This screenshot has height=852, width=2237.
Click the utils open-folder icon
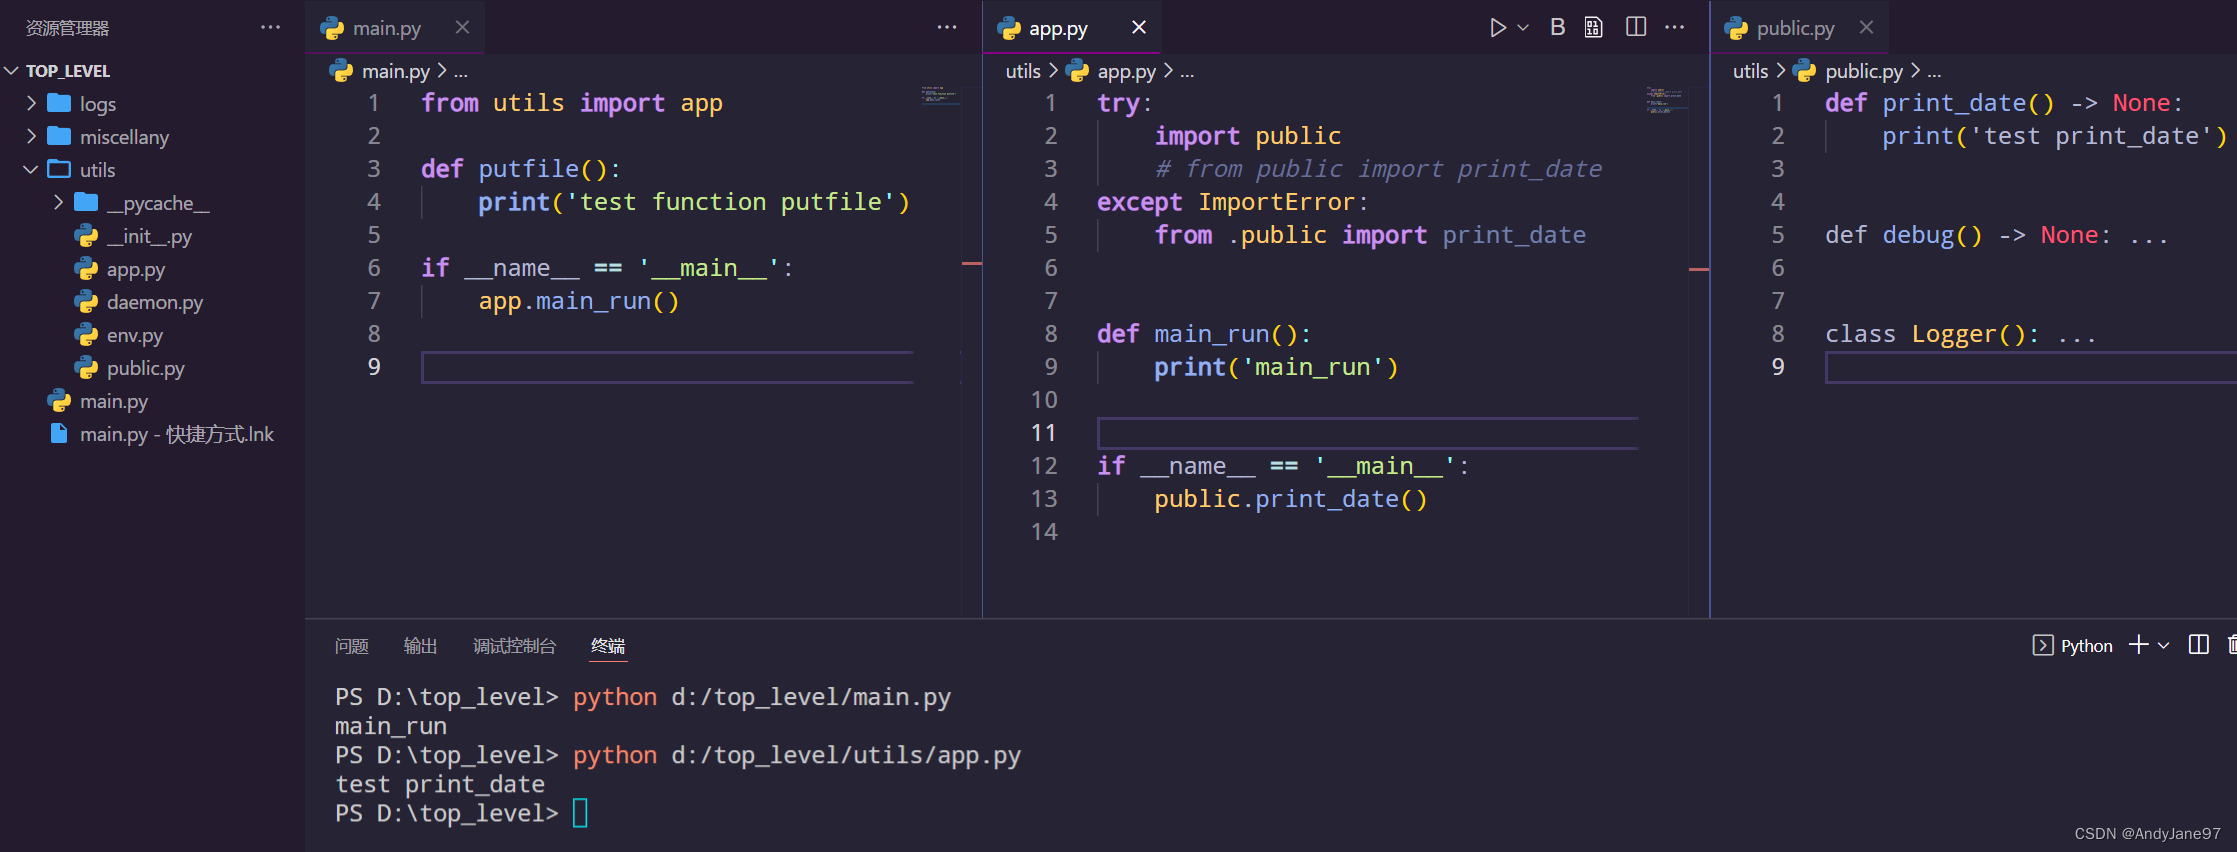(x=59, y=169)
